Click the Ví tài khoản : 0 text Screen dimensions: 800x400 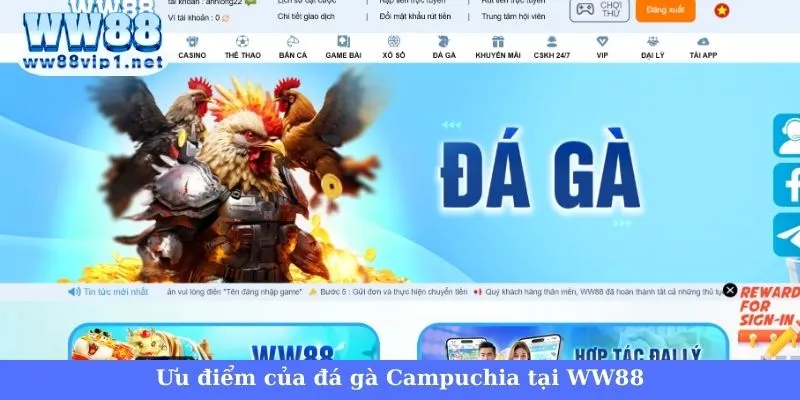pos(194,18)
